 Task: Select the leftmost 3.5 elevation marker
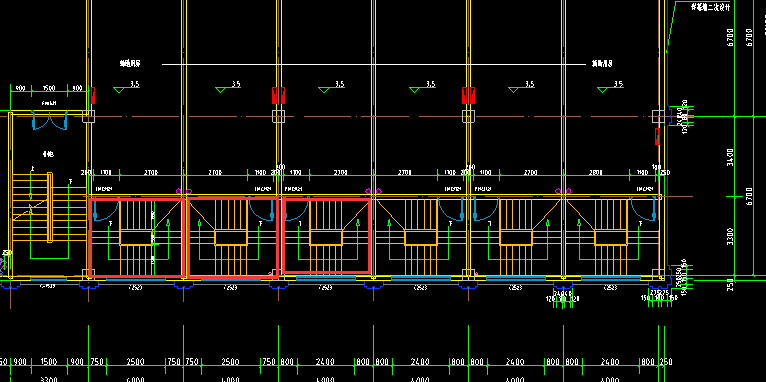(127, 87)
